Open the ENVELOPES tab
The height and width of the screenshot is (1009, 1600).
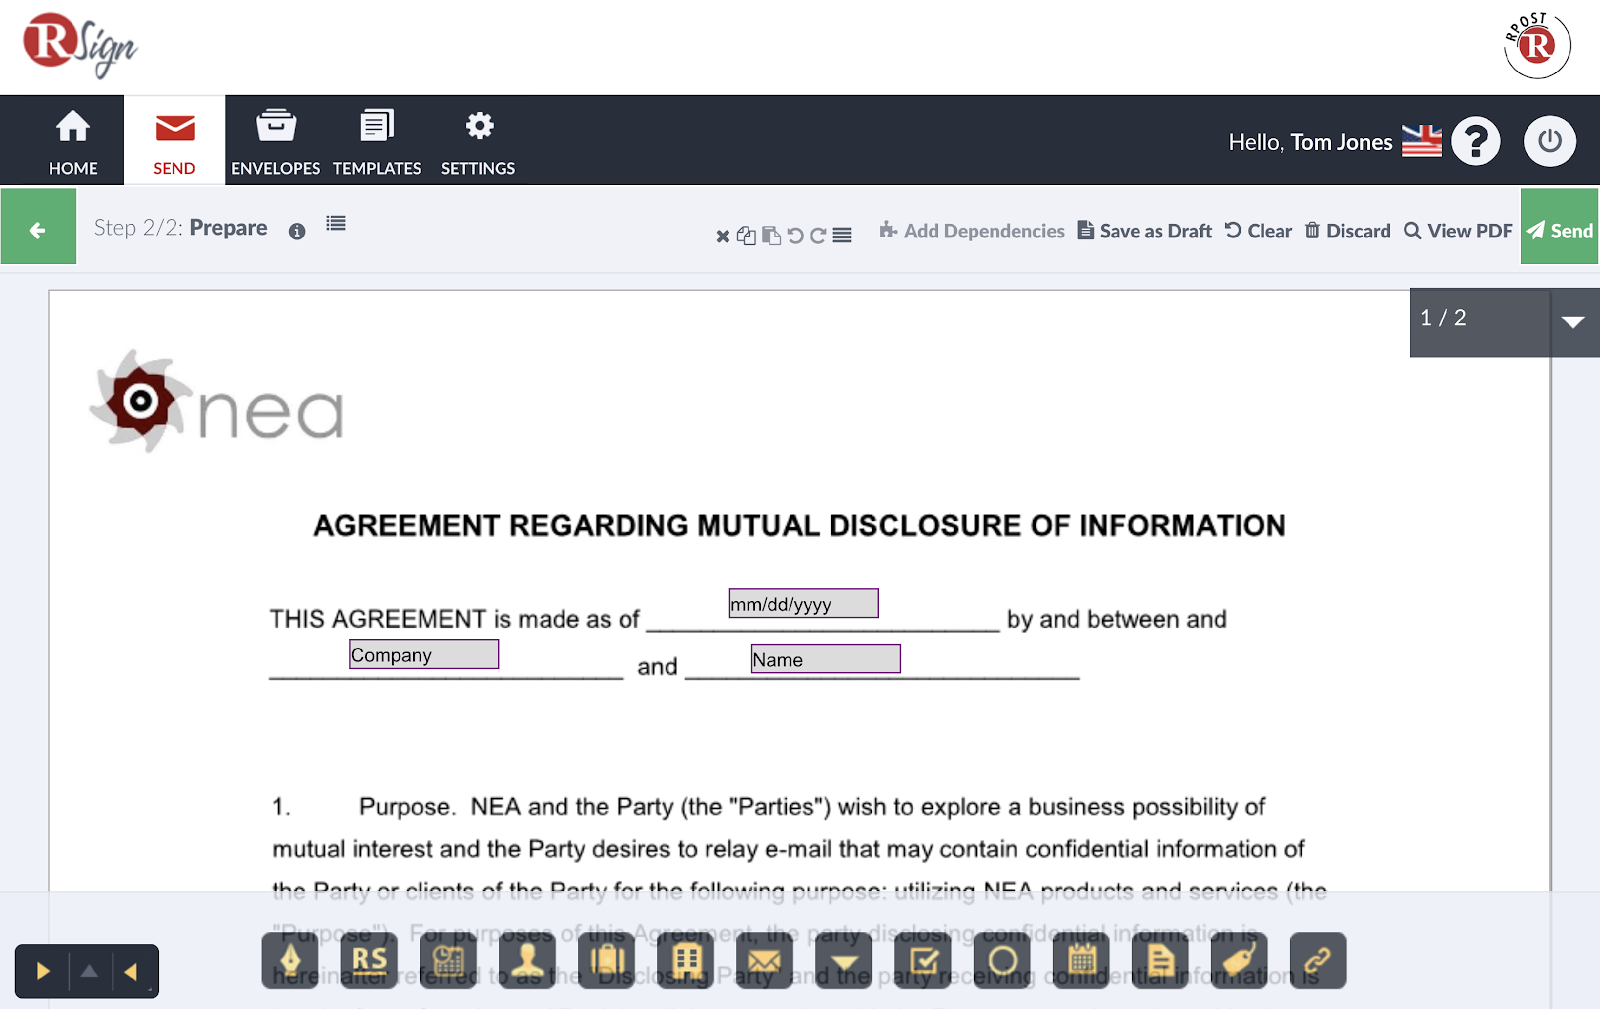[276, 141]
